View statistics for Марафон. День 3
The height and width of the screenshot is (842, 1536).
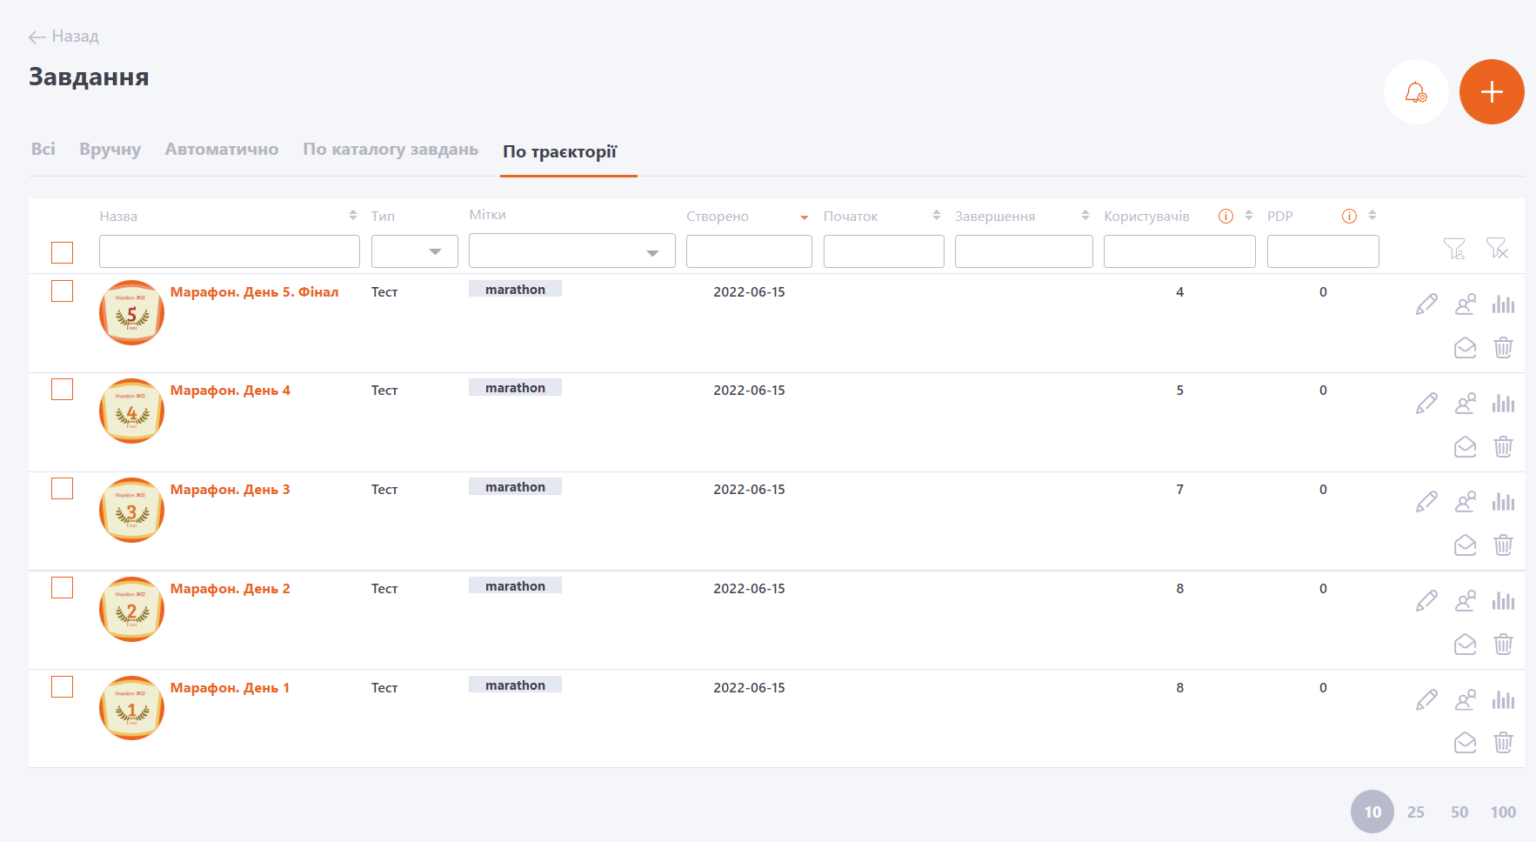pyautogui.click(x=1503, y=501)
